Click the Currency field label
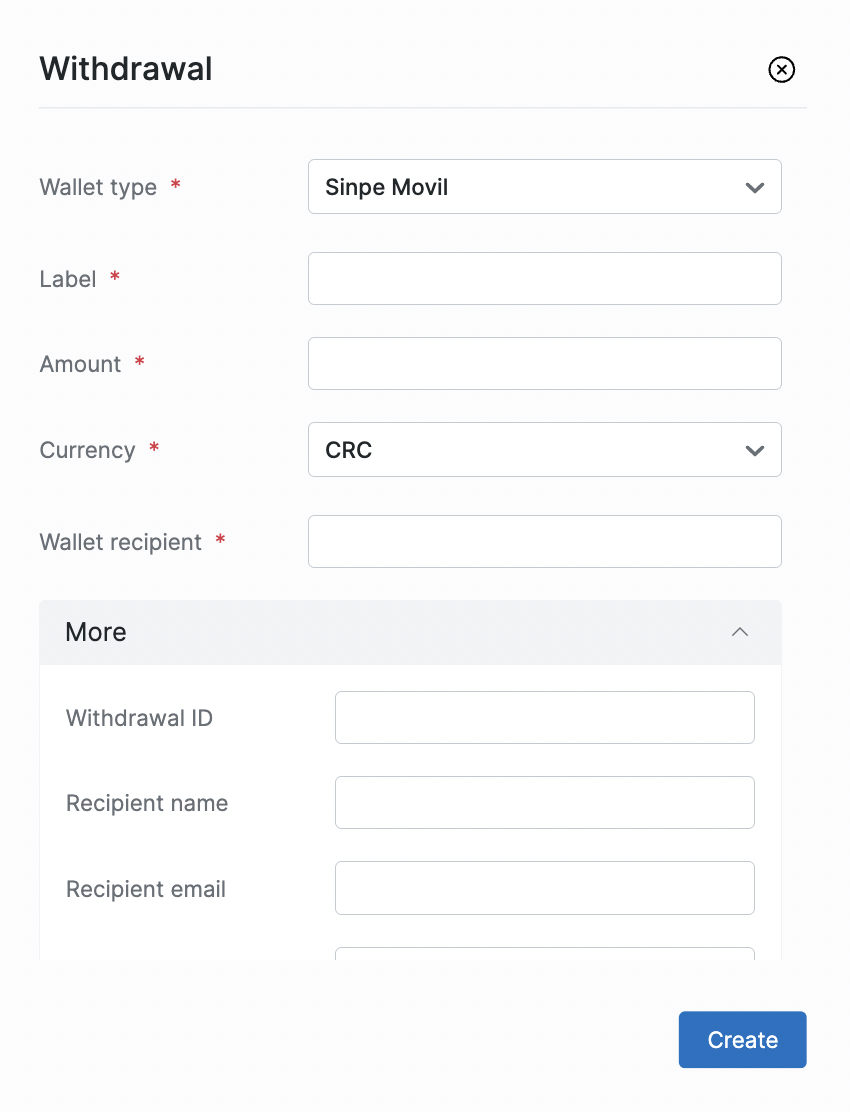Screen dimensions: 850x1112 [87, 450]
